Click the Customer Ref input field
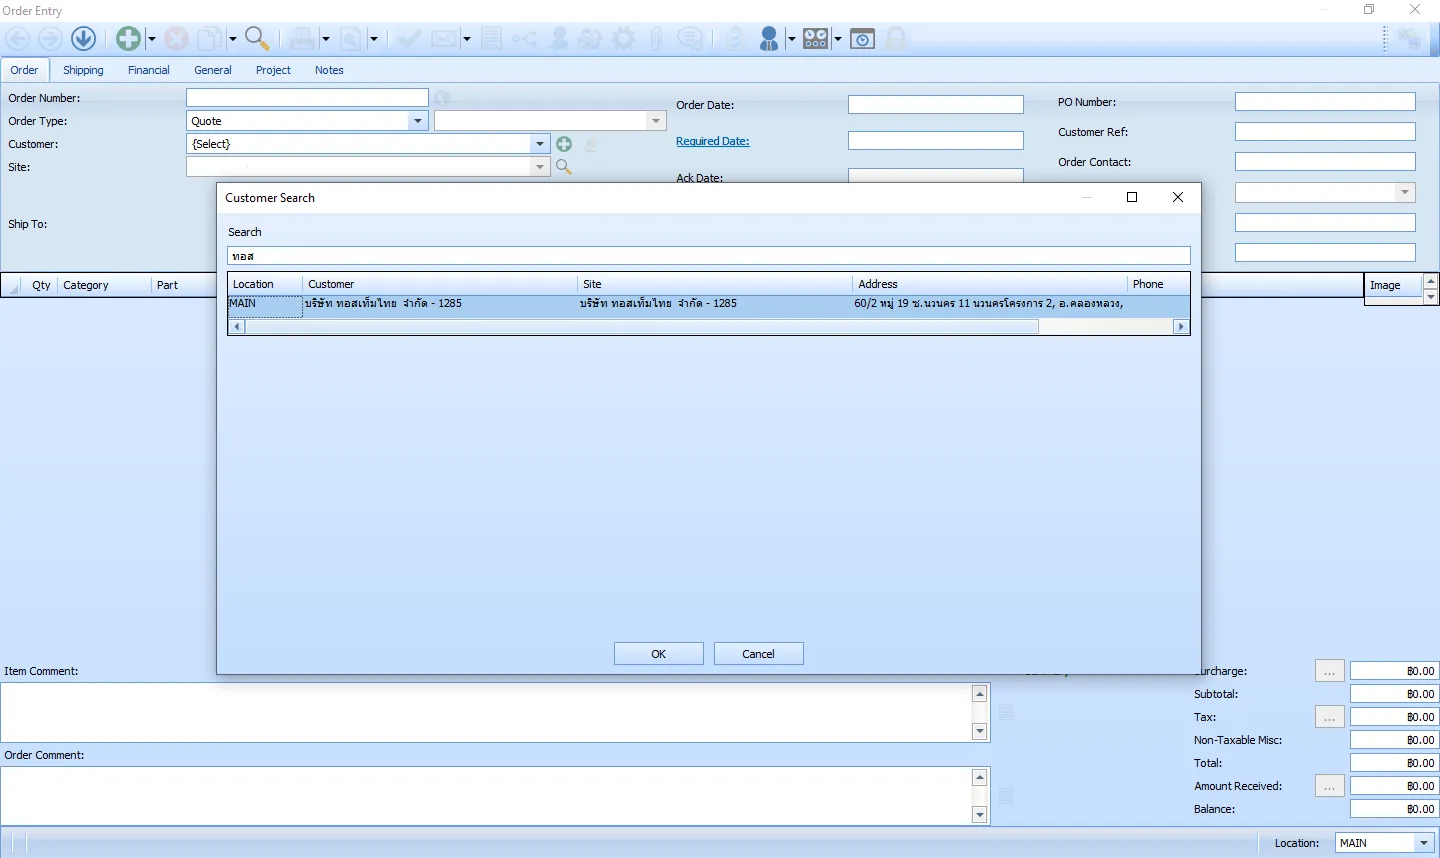This screenshot has width=1440, height=858. (1325, 132)
